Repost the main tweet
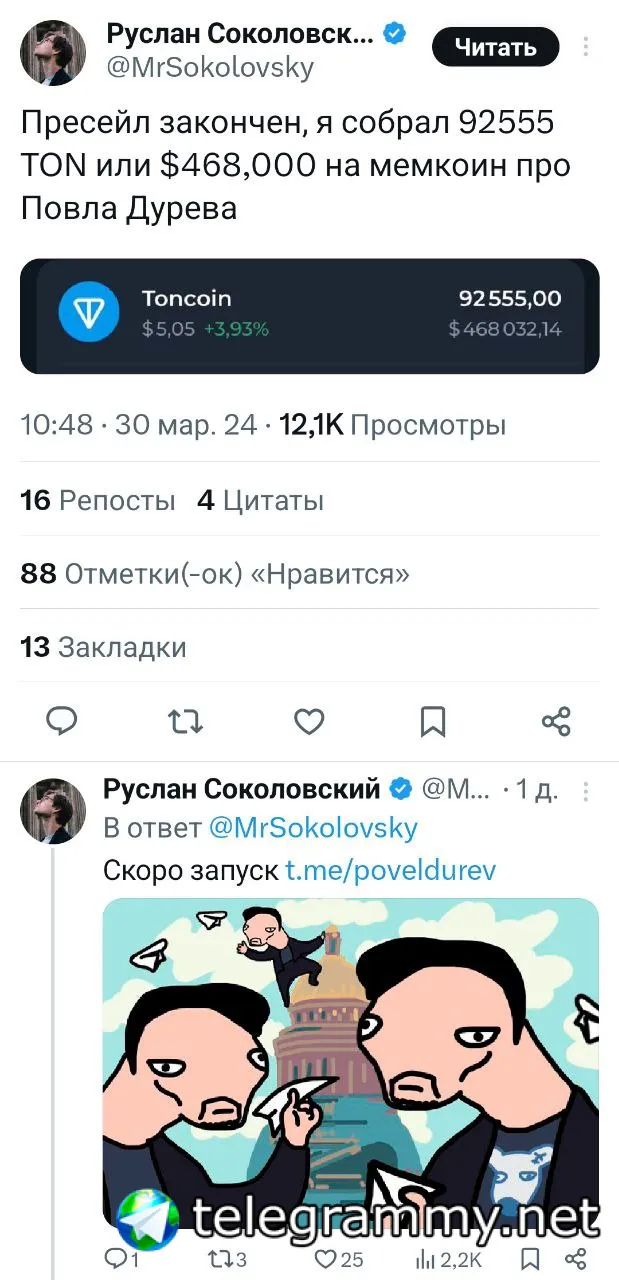 (x=186, y=720)
